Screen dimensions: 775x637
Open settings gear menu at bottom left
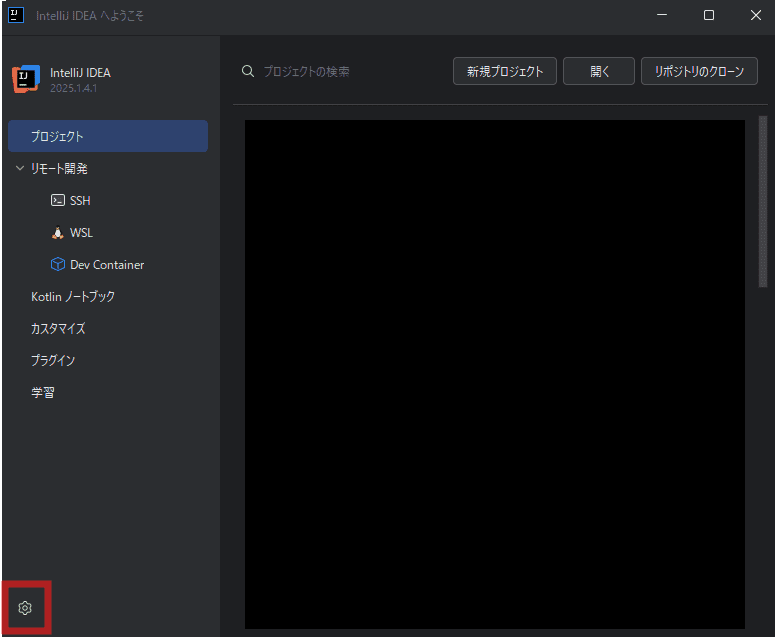[x=25, y=608]
